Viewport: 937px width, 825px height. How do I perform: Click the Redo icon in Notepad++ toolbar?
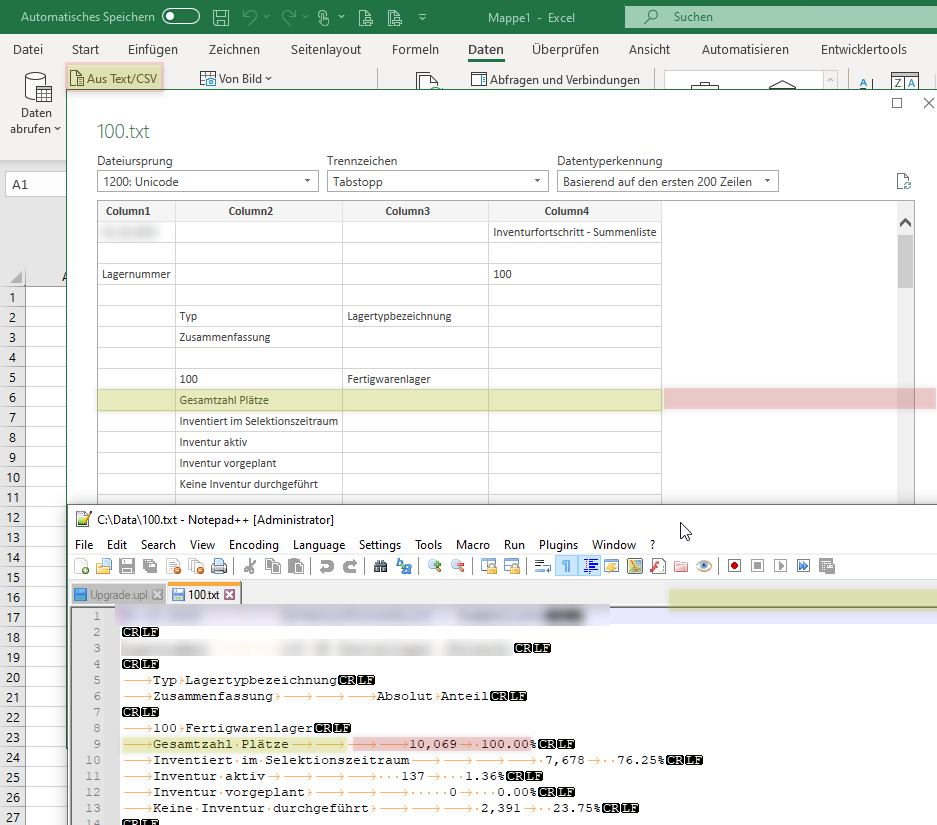[350, 566]
